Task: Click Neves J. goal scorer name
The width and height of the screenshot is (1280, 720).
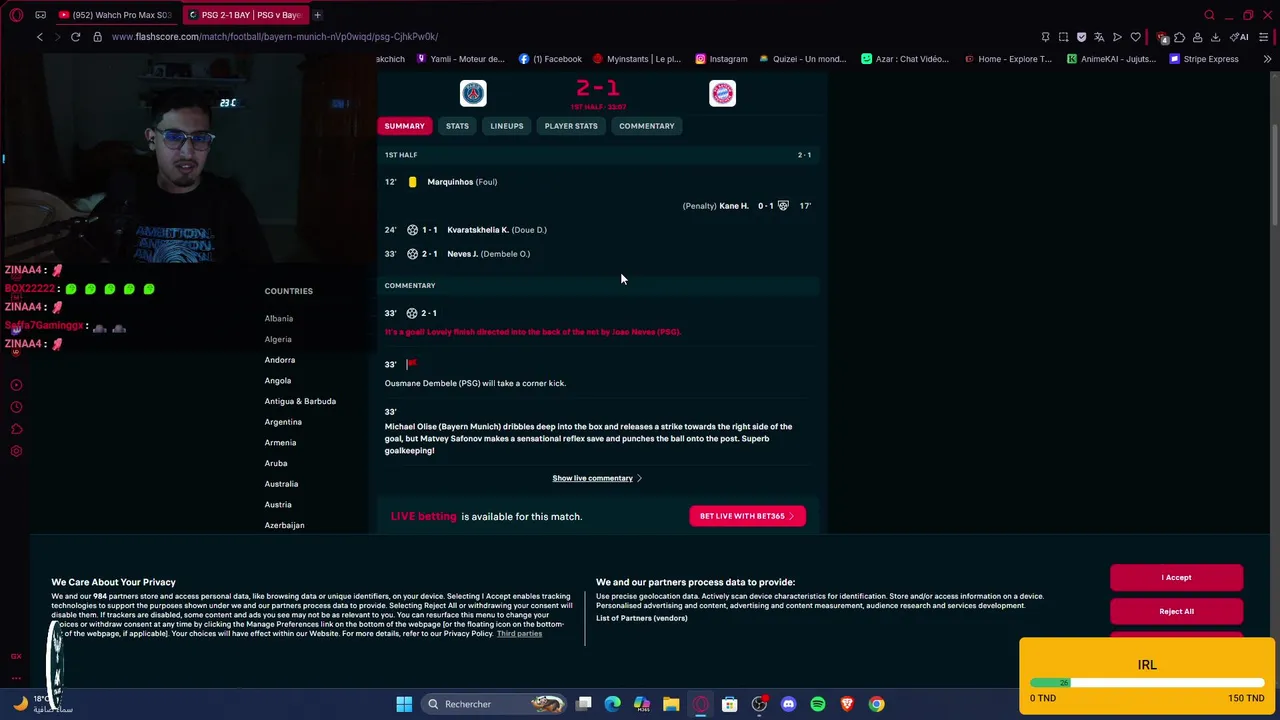Action: [x=462, y=254]
